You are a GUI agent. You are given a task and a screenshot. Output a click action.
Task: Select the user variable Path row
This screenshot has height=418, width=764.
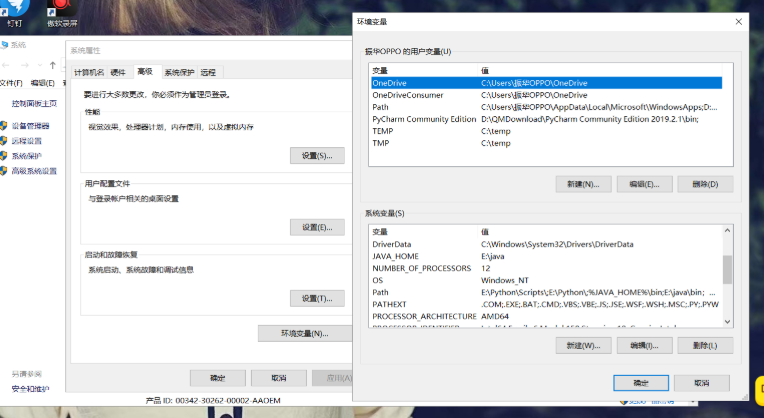(x=546, y=107)
